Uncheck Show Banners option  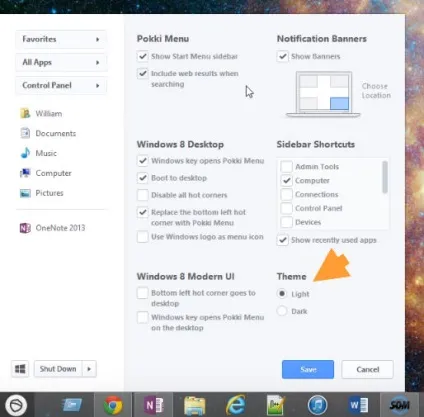[283, 56]
